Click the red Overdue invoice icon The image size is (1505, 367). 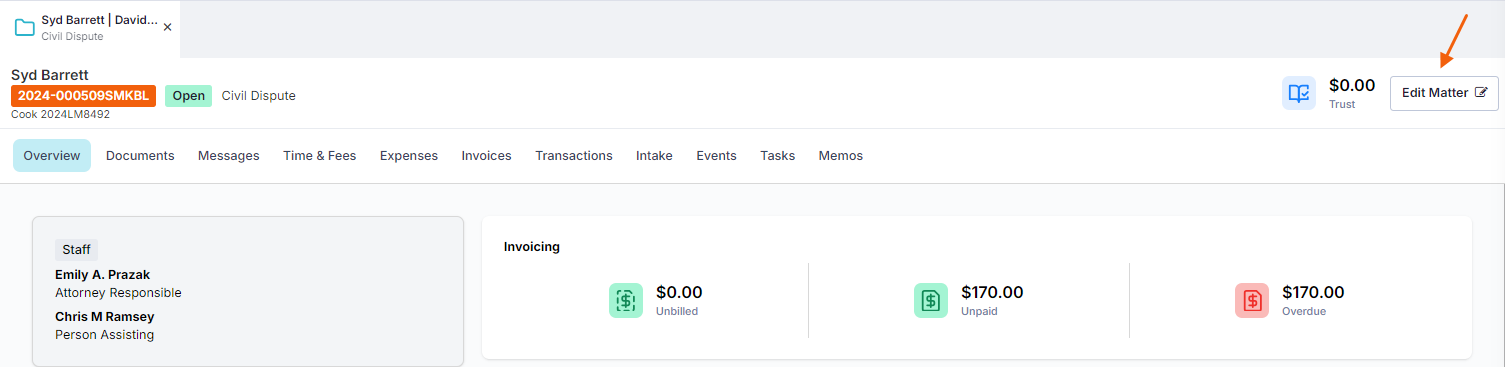[x=1252, y=300]
